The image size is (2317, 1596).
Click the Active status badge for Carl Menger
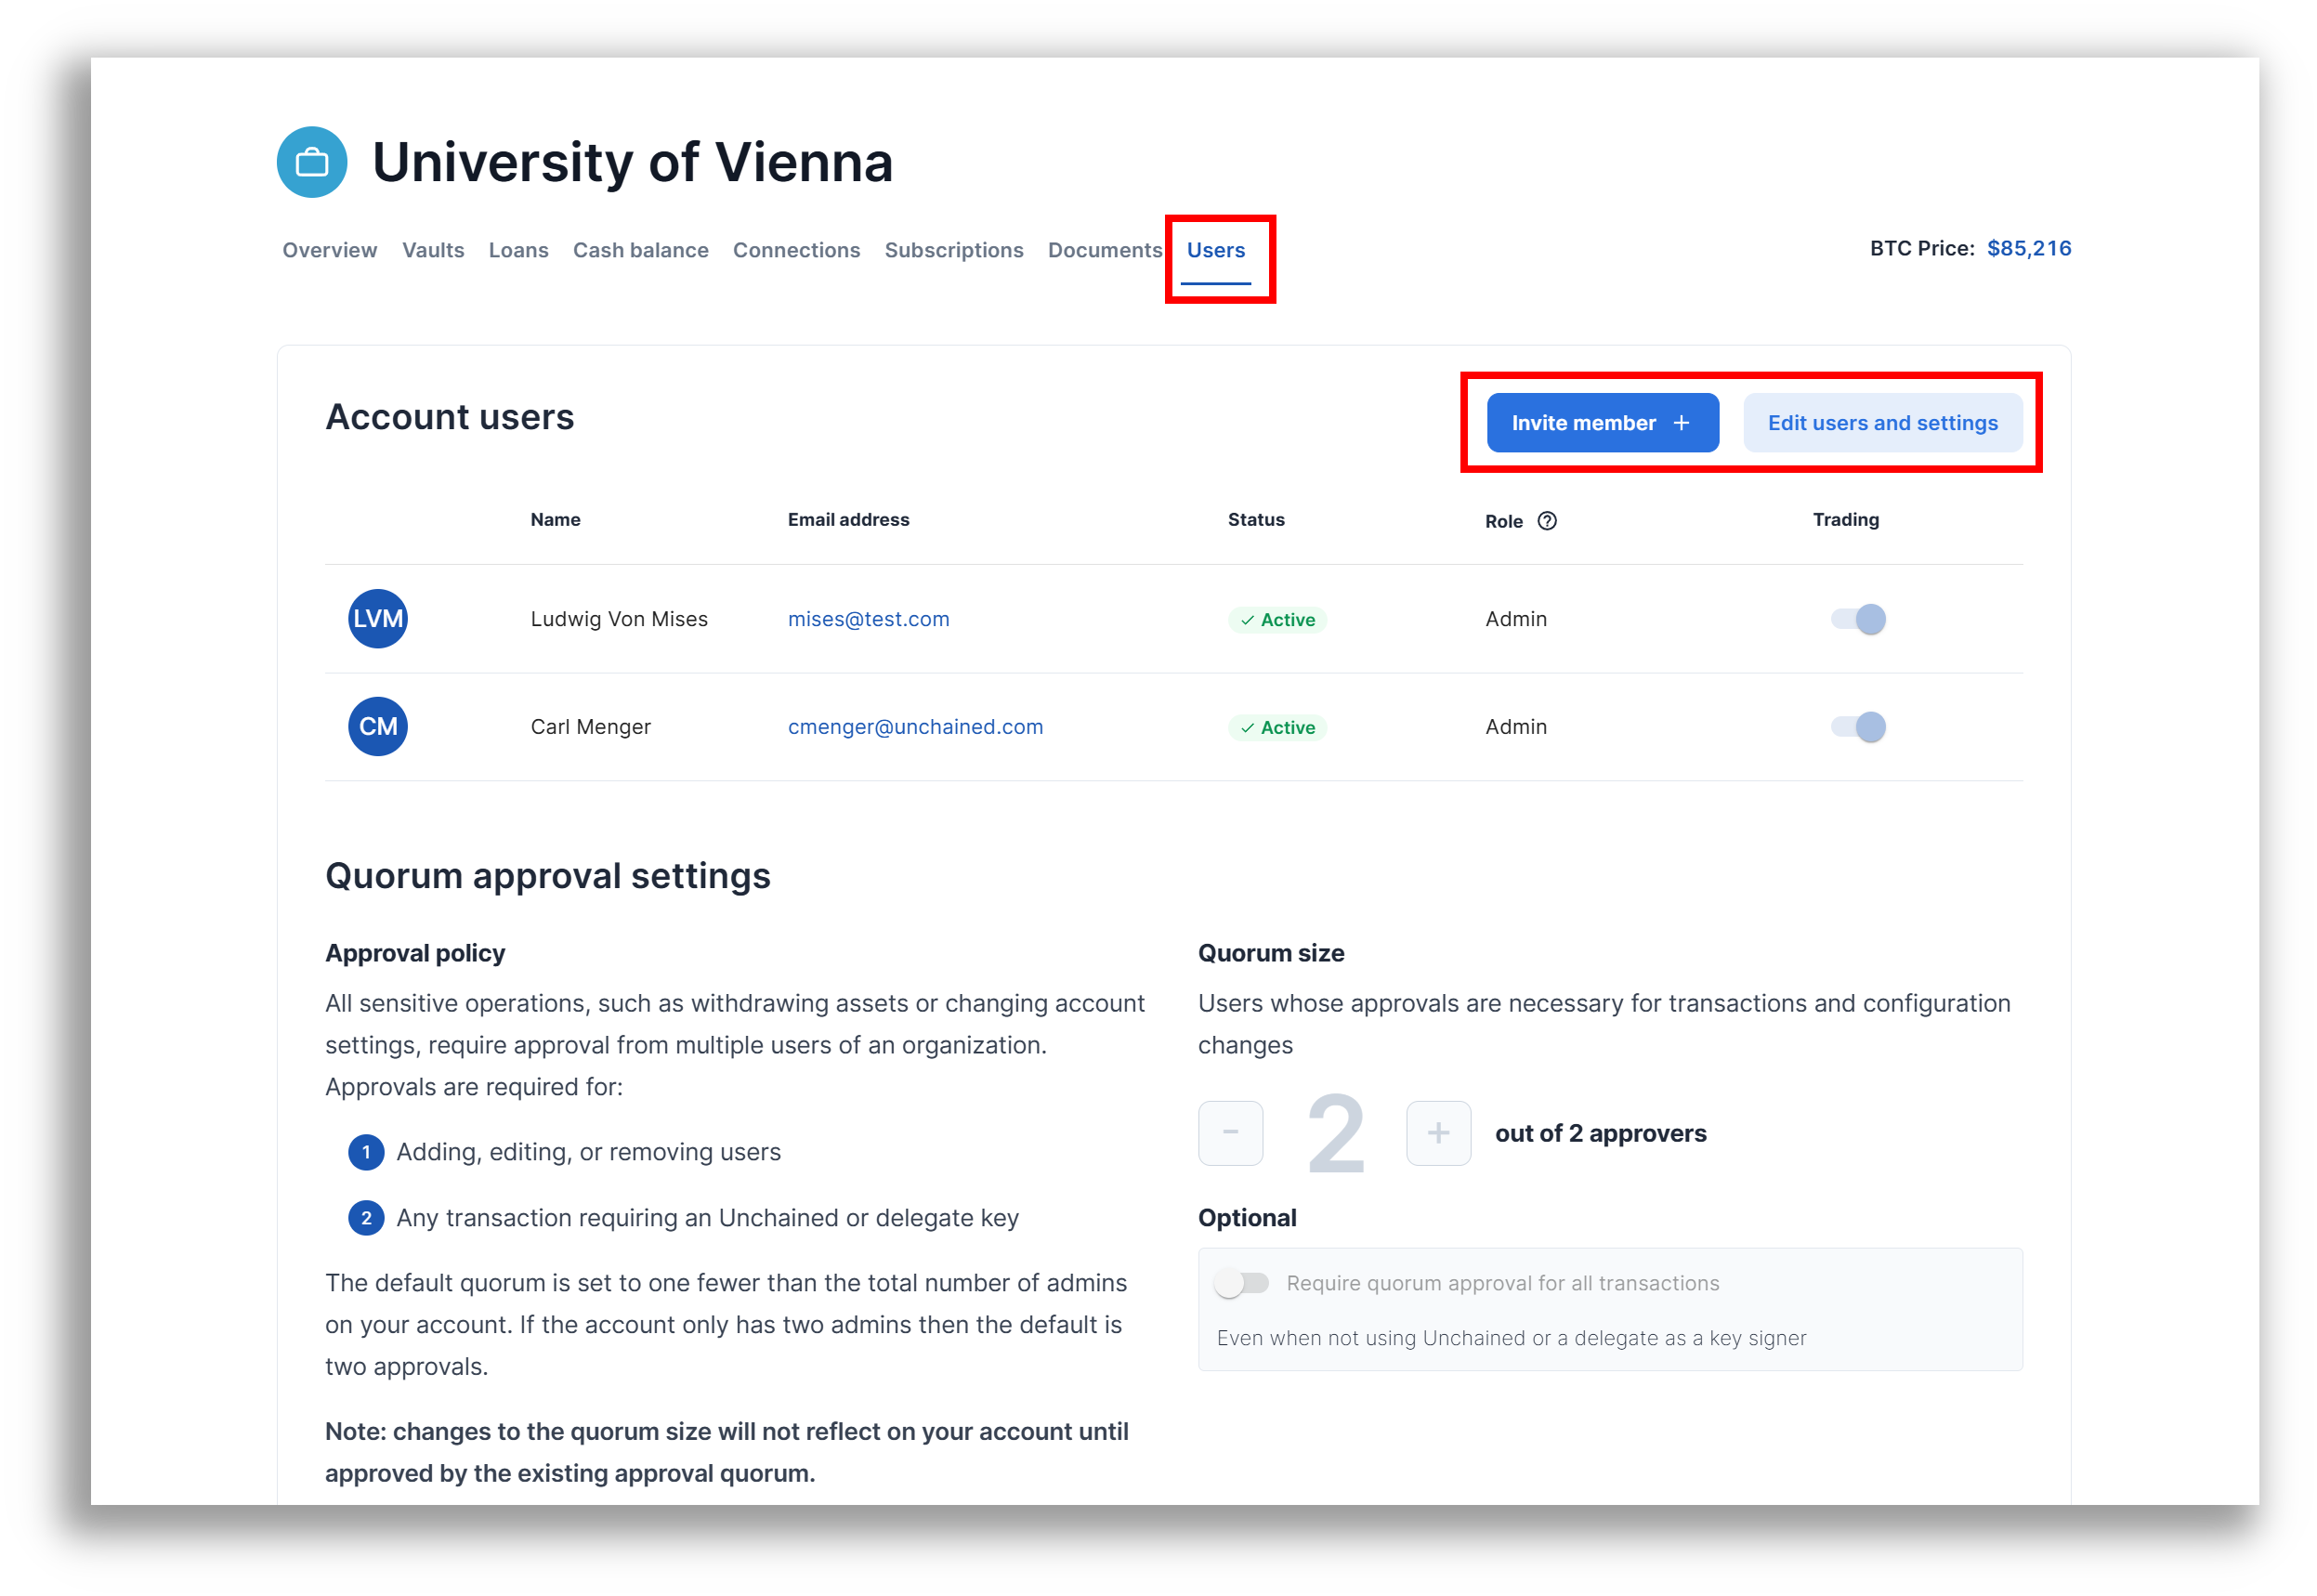1277,728
